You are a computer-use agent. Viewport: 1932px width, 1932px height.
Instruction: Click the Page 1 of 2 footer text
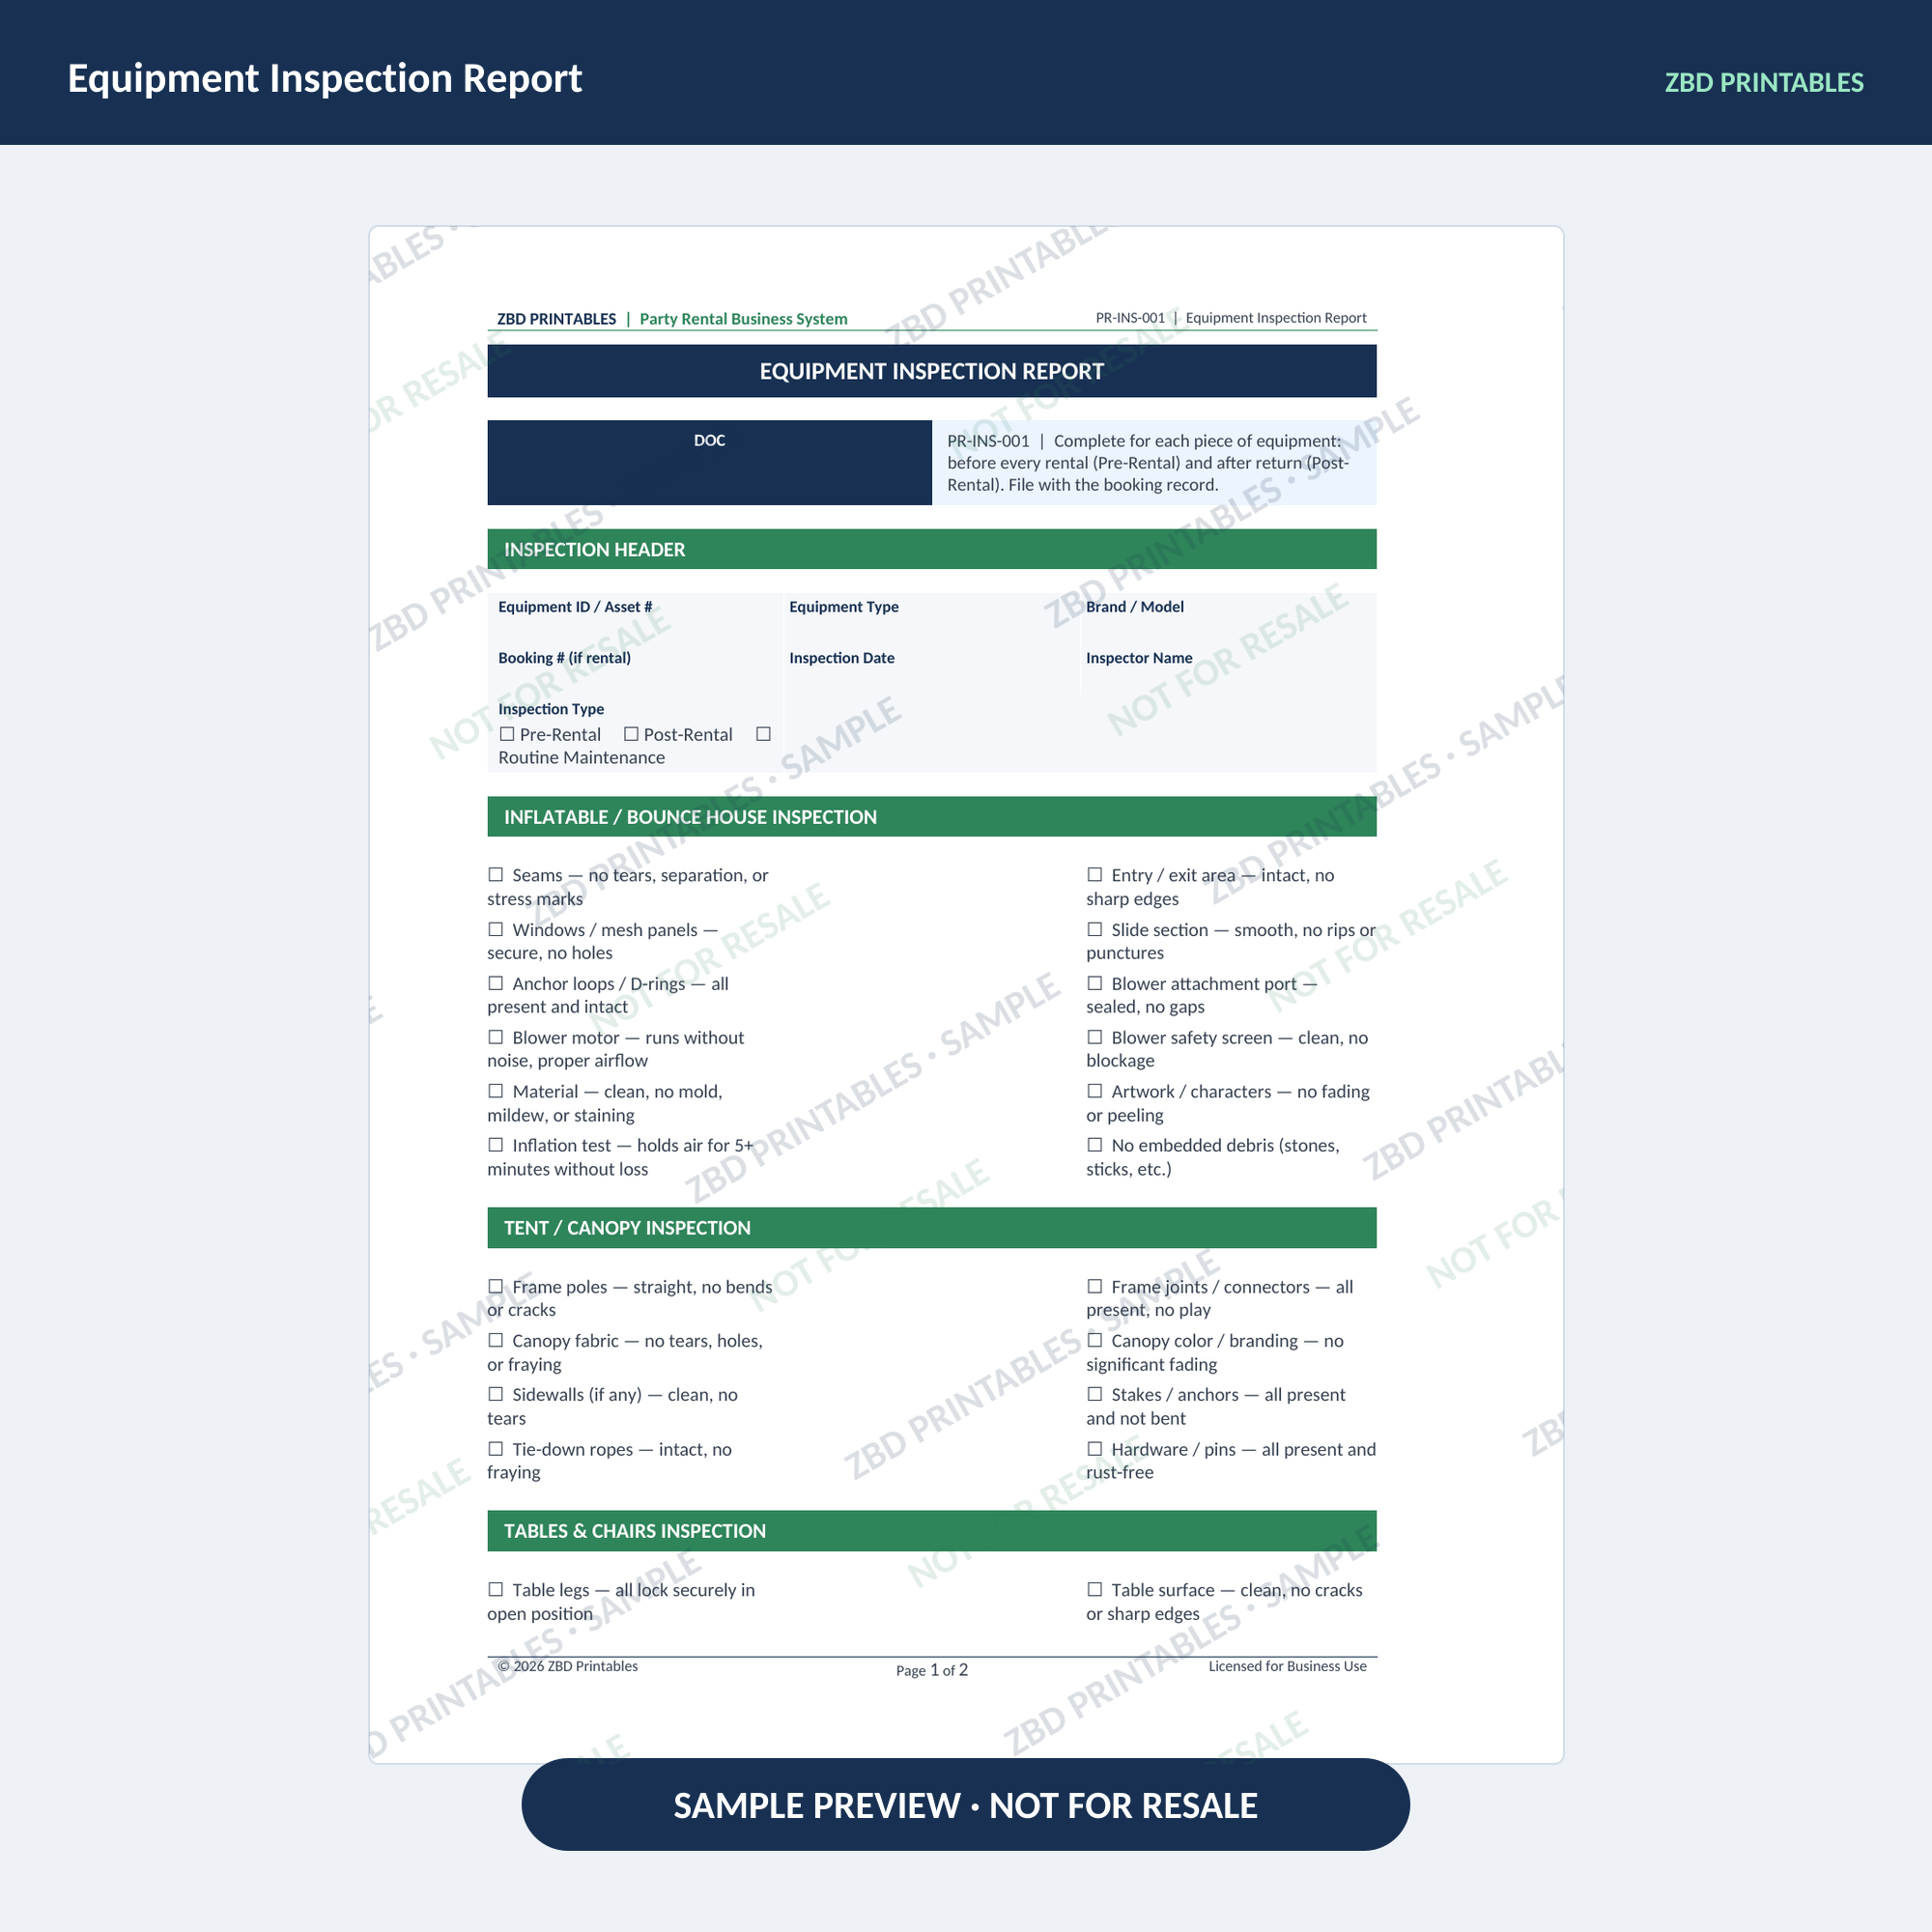(x=932, y=1670)
